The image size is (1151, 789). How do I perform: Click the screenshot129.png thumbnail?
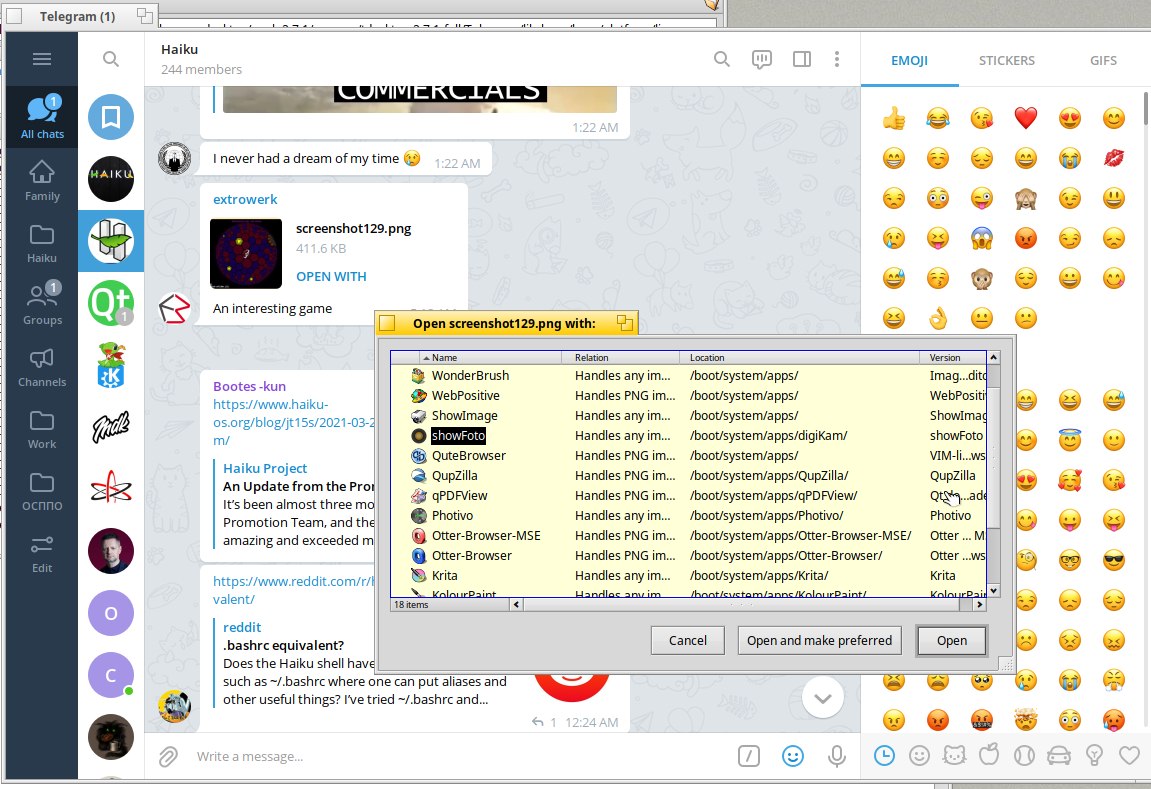click(246, 253)
